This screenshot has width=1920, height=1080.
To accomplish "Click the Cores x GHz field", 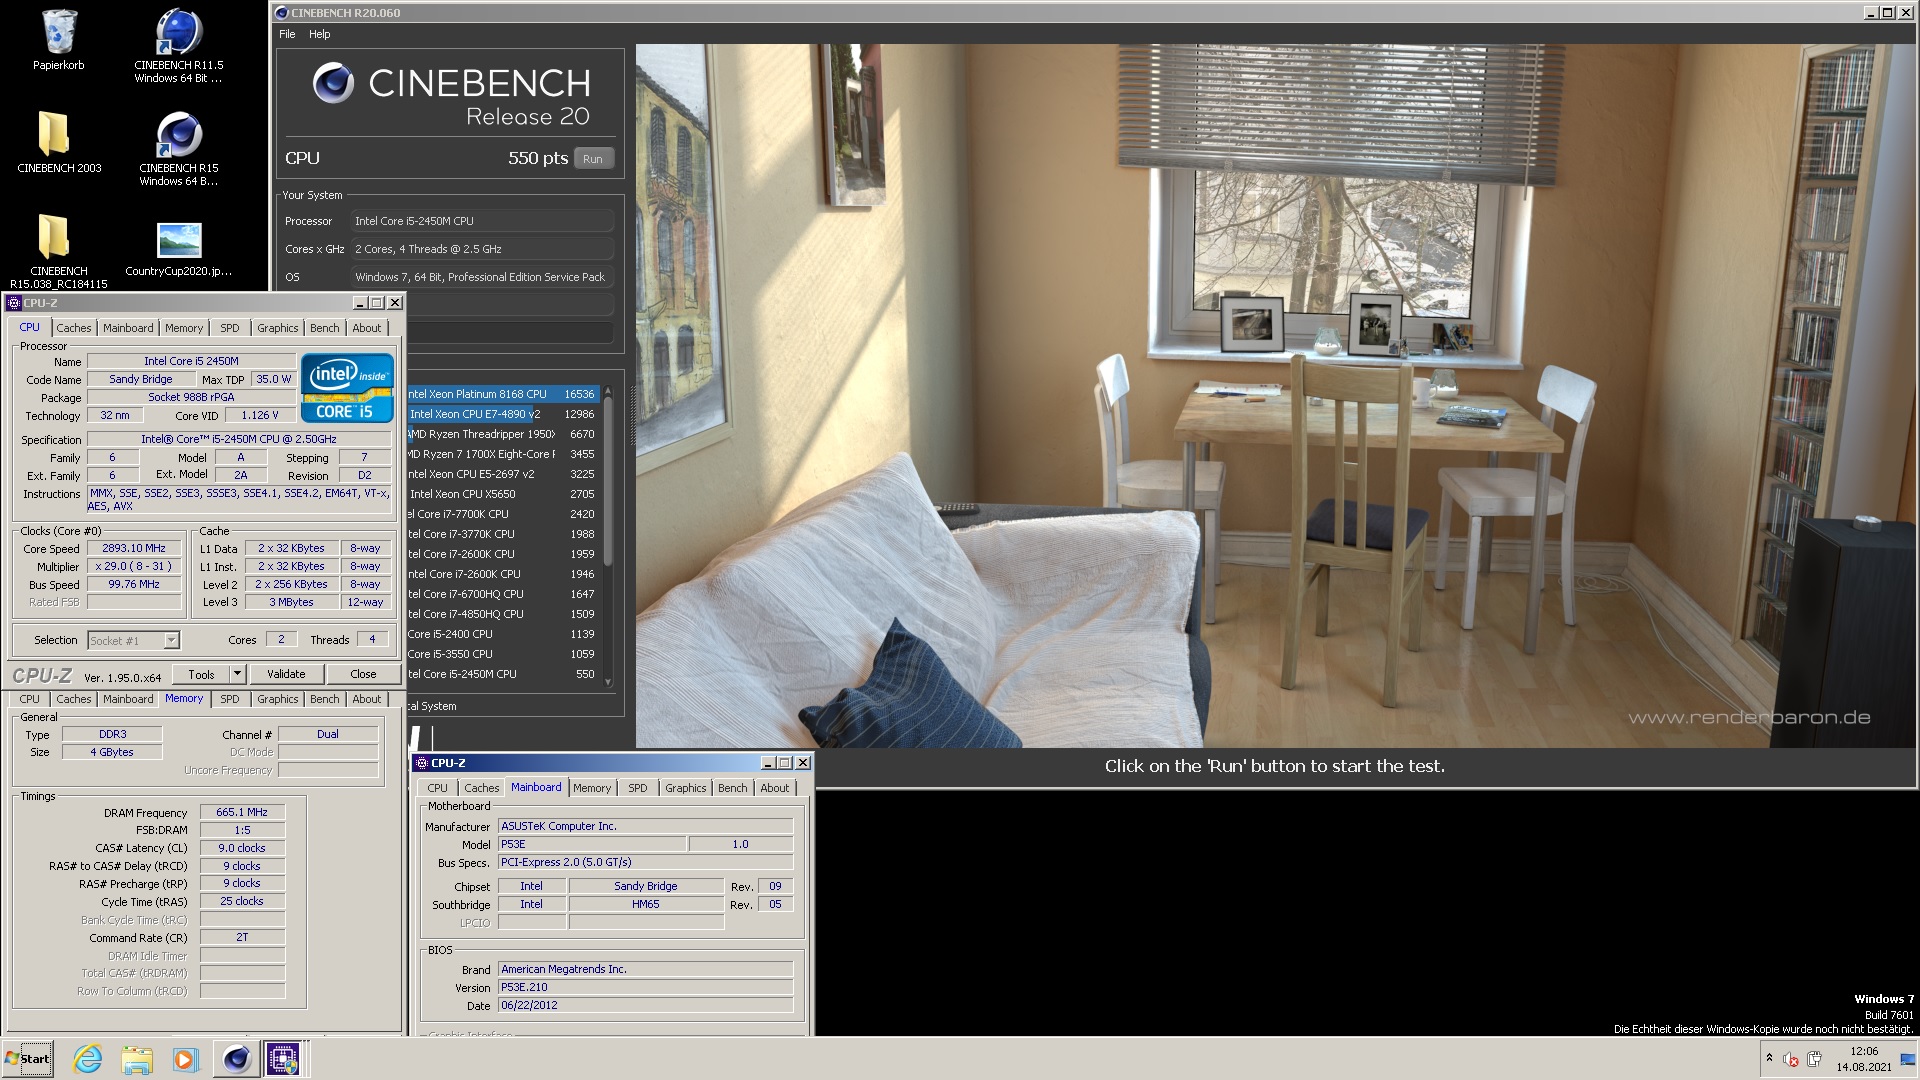I will tap(482, 249).
